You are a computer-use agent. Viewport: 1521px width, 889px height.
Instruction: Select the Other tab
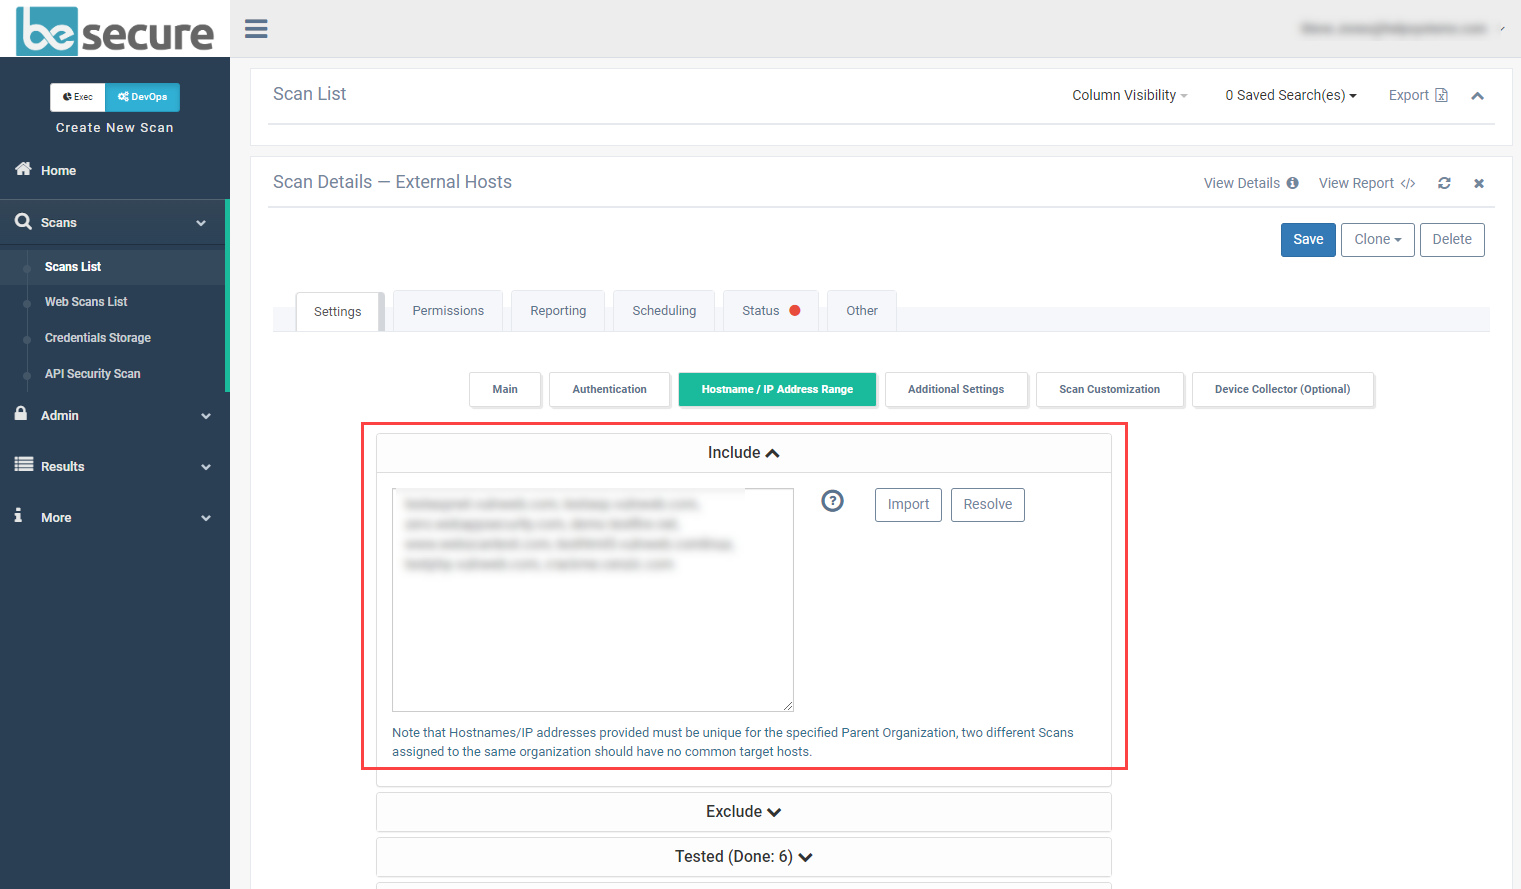(862, 311)
